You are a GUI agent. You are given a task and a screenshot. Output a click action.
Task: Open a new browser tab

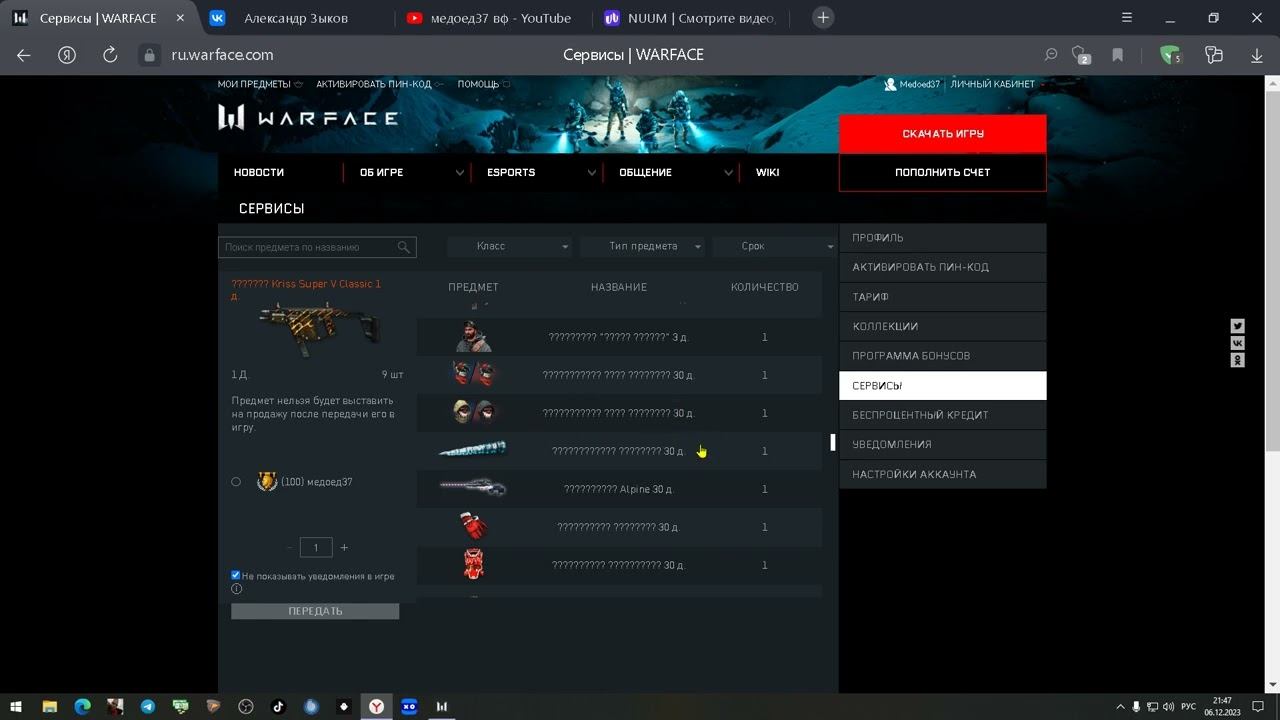click(823, 17)
